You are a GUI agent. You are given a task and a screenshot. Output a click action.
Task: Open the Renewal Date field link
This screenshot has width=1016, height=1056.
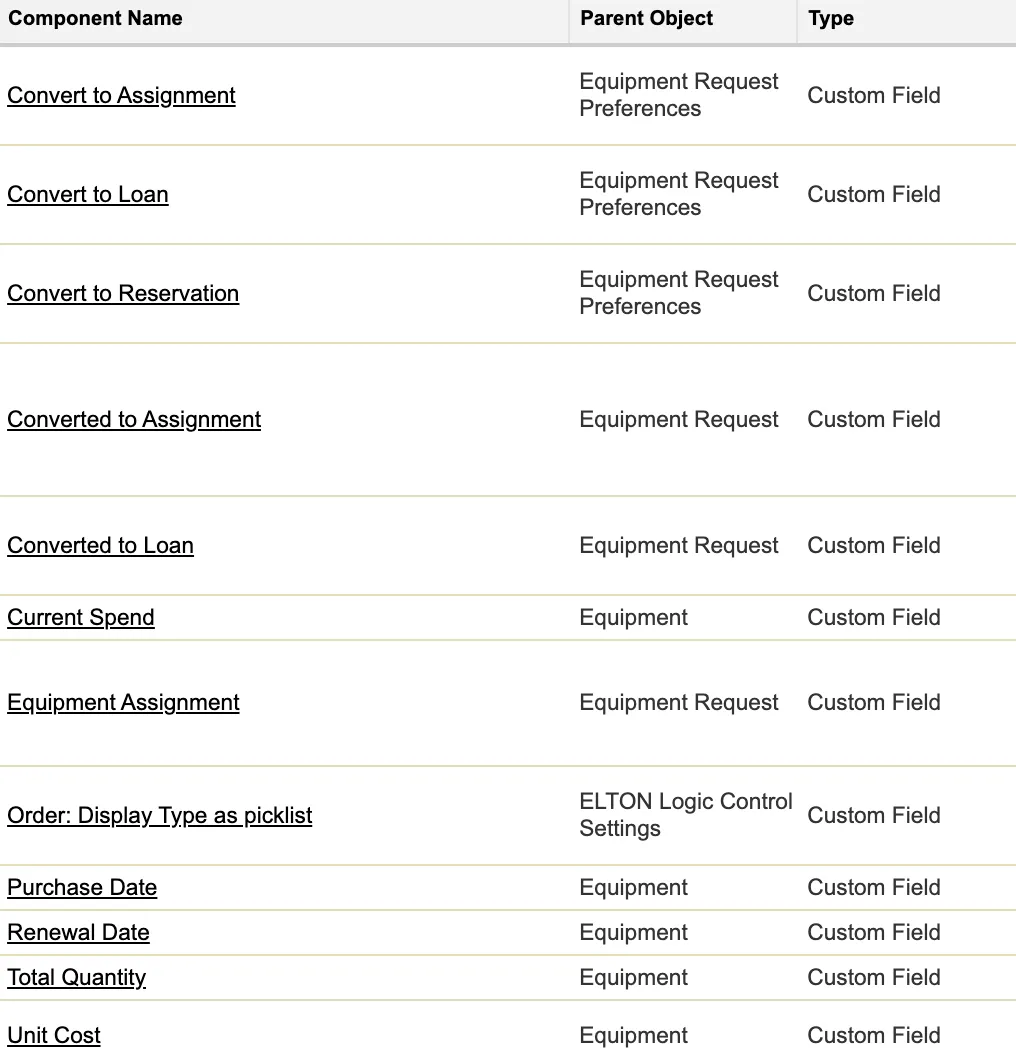coord(78,933)
